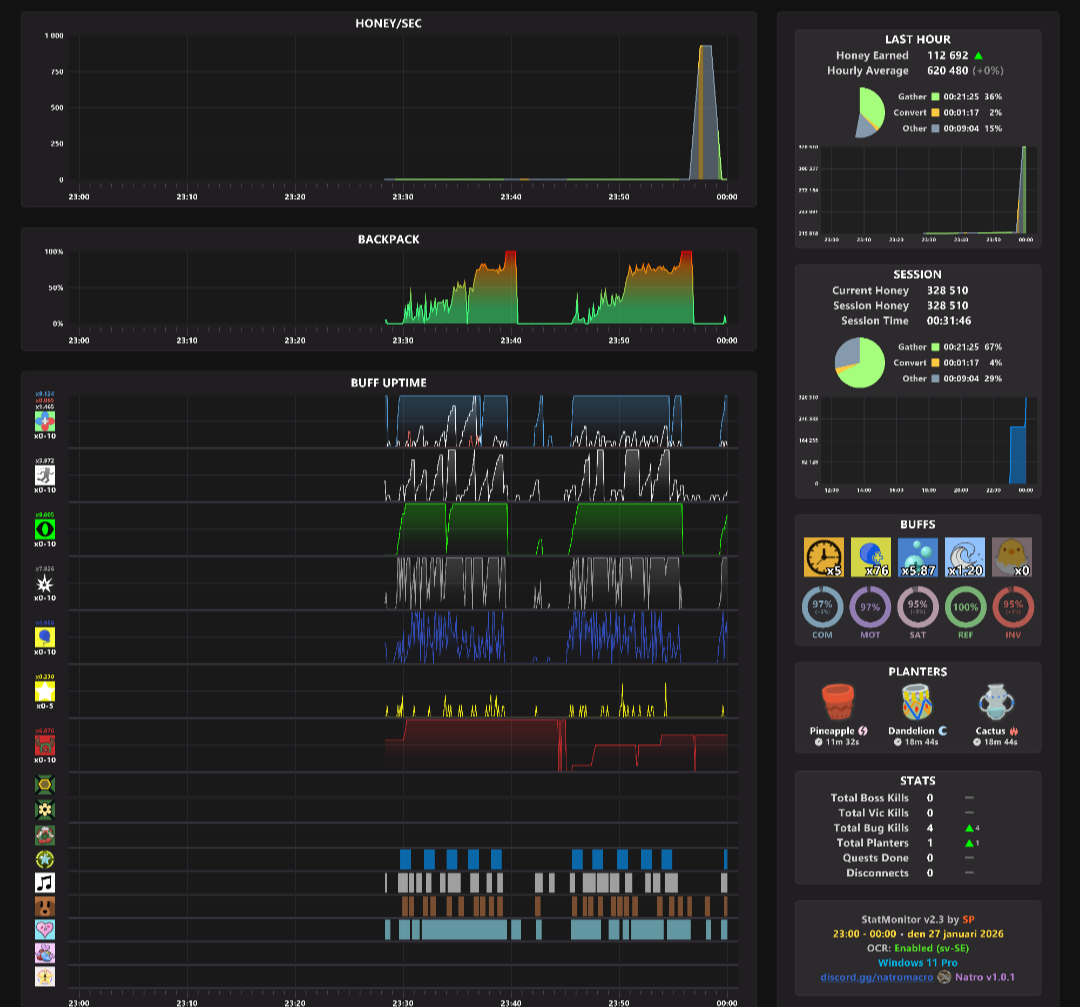The height and width of the screenshot is (1007, 1080).
Task: Click the pink heart buff row icon
Action: click(45, 930)
